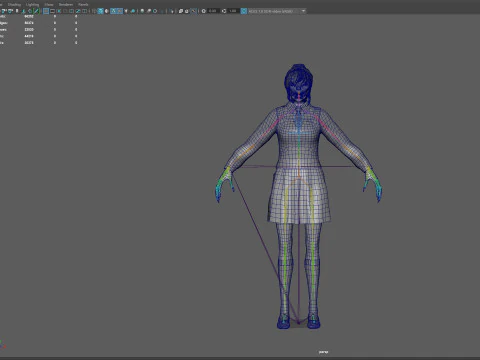Click the Smooth Shade All icon
Image resolution: width=480 pixels, height=360 pixels.
point(101,11)
